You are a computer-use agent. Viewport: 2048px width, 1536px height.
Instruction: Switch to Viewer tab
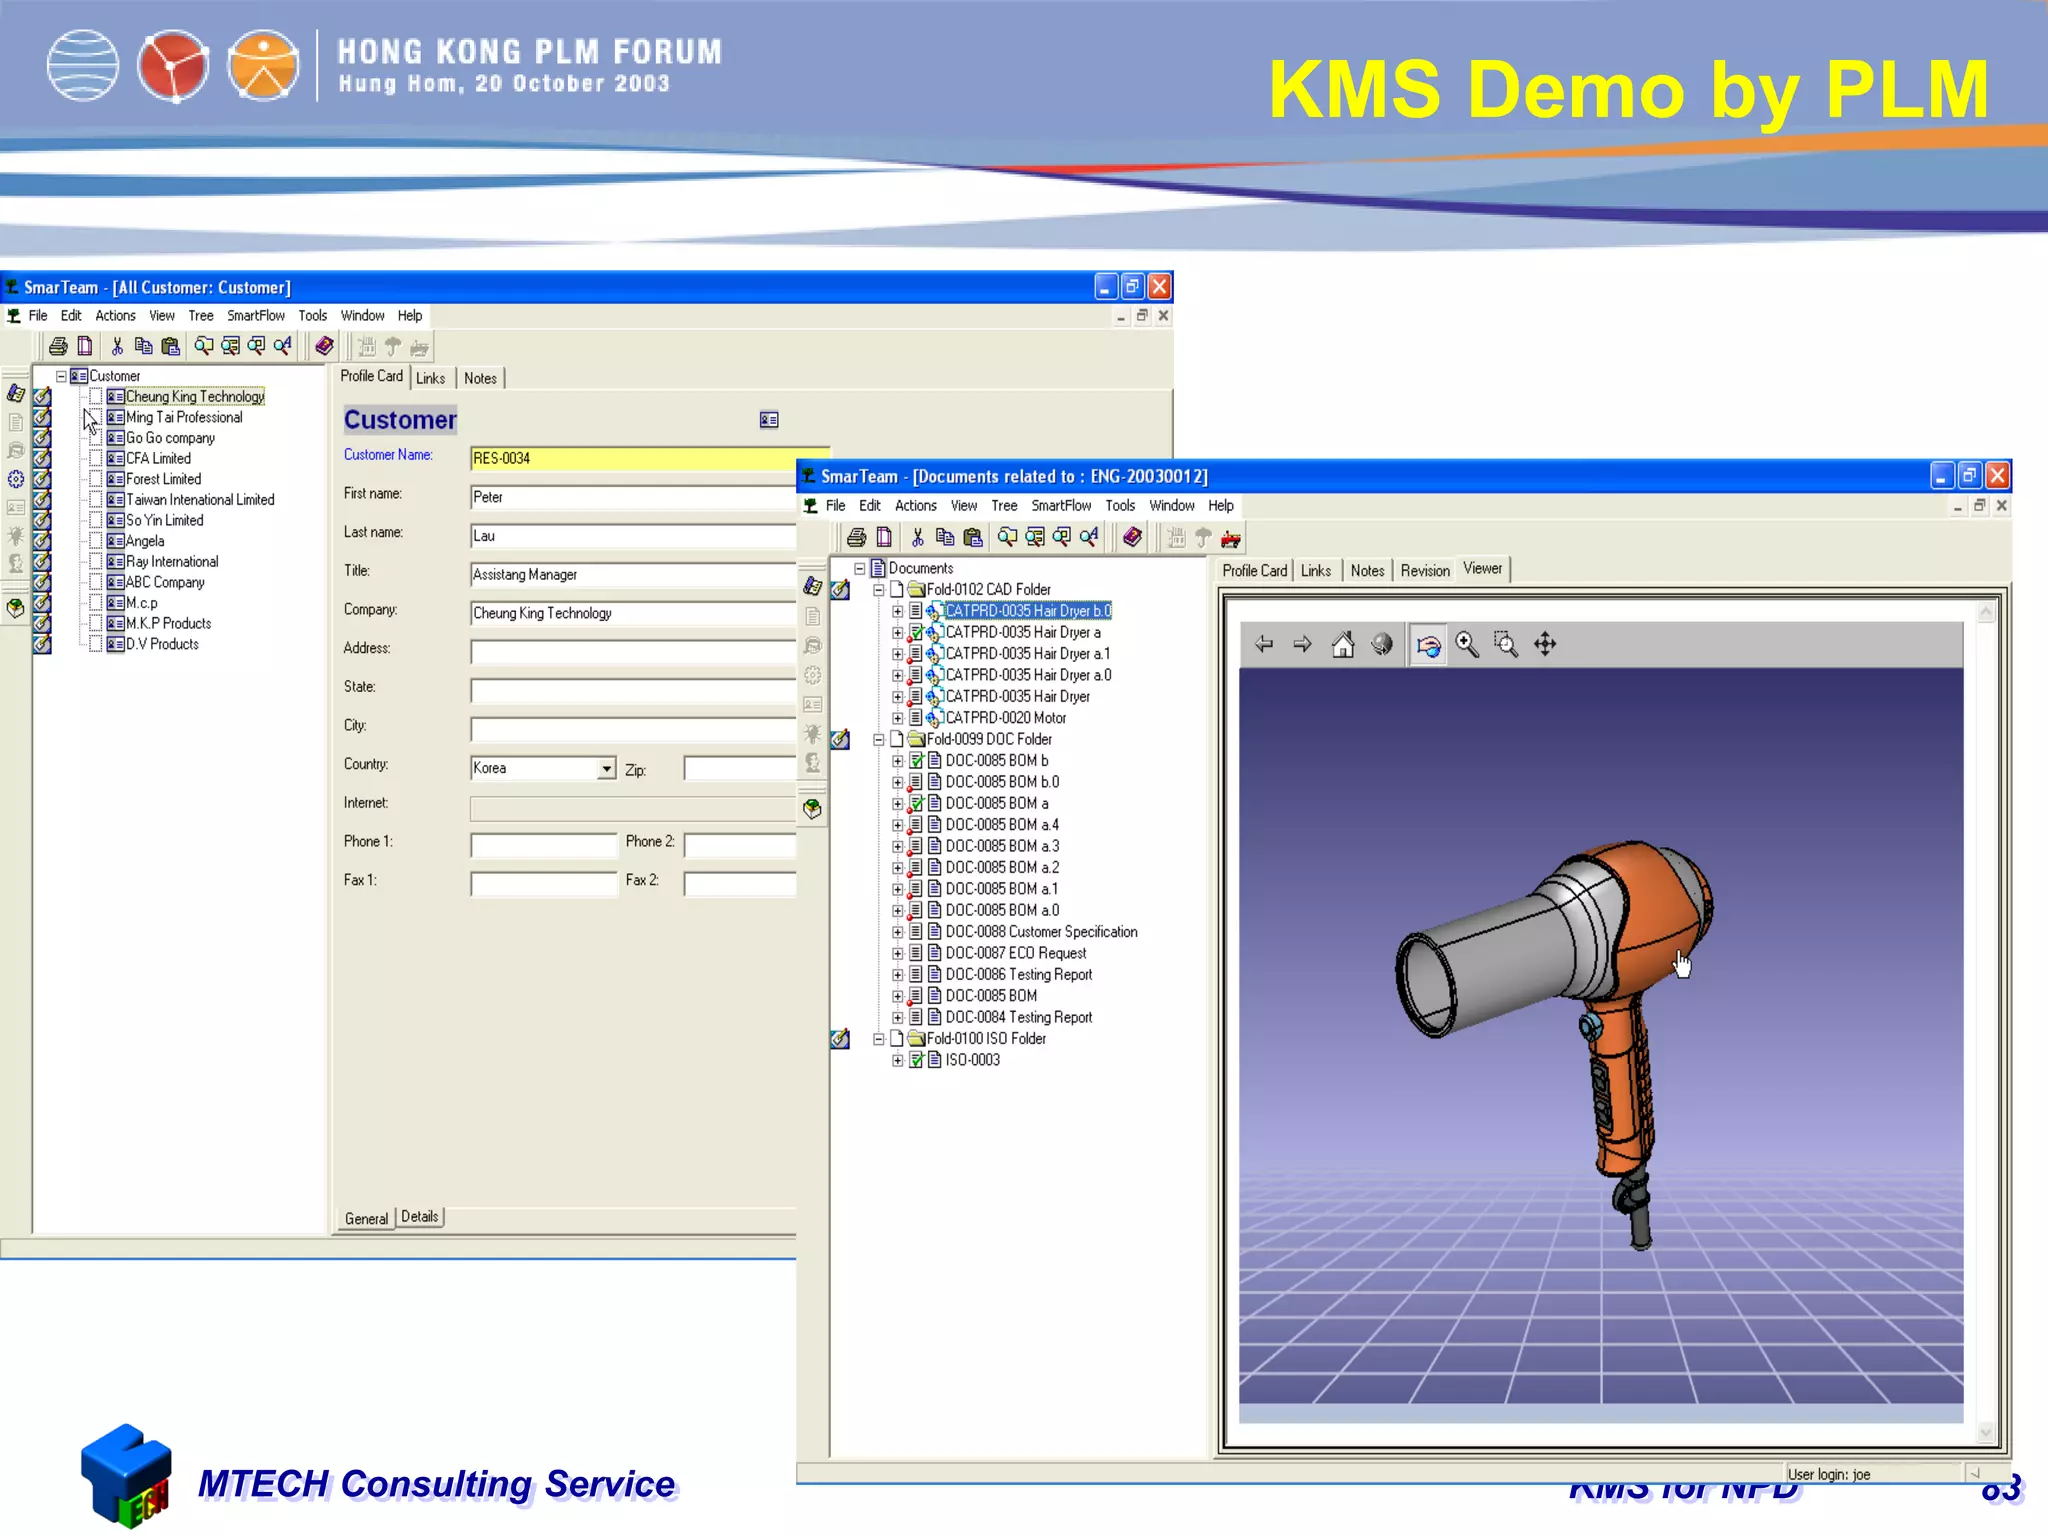coord(1482,569)
